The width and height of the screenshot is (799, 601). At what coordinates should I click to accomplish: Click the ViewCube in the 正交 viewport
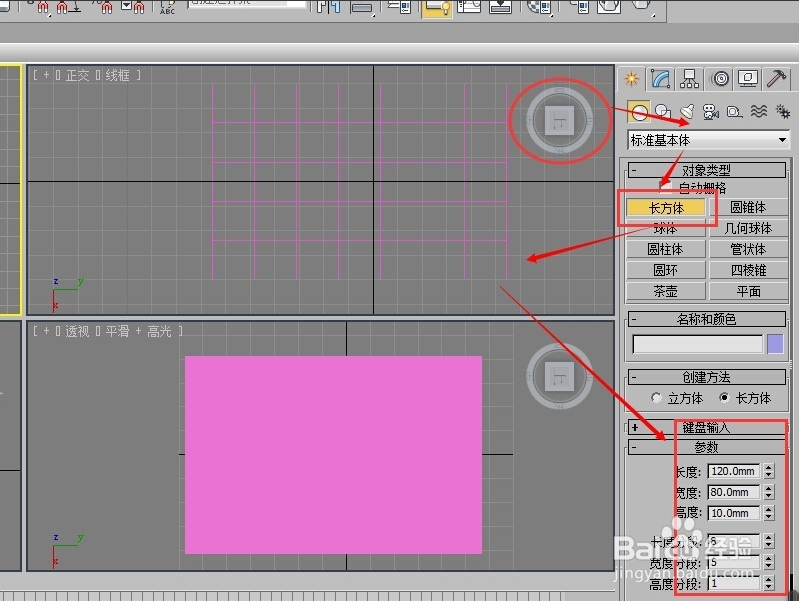[560, 121]
